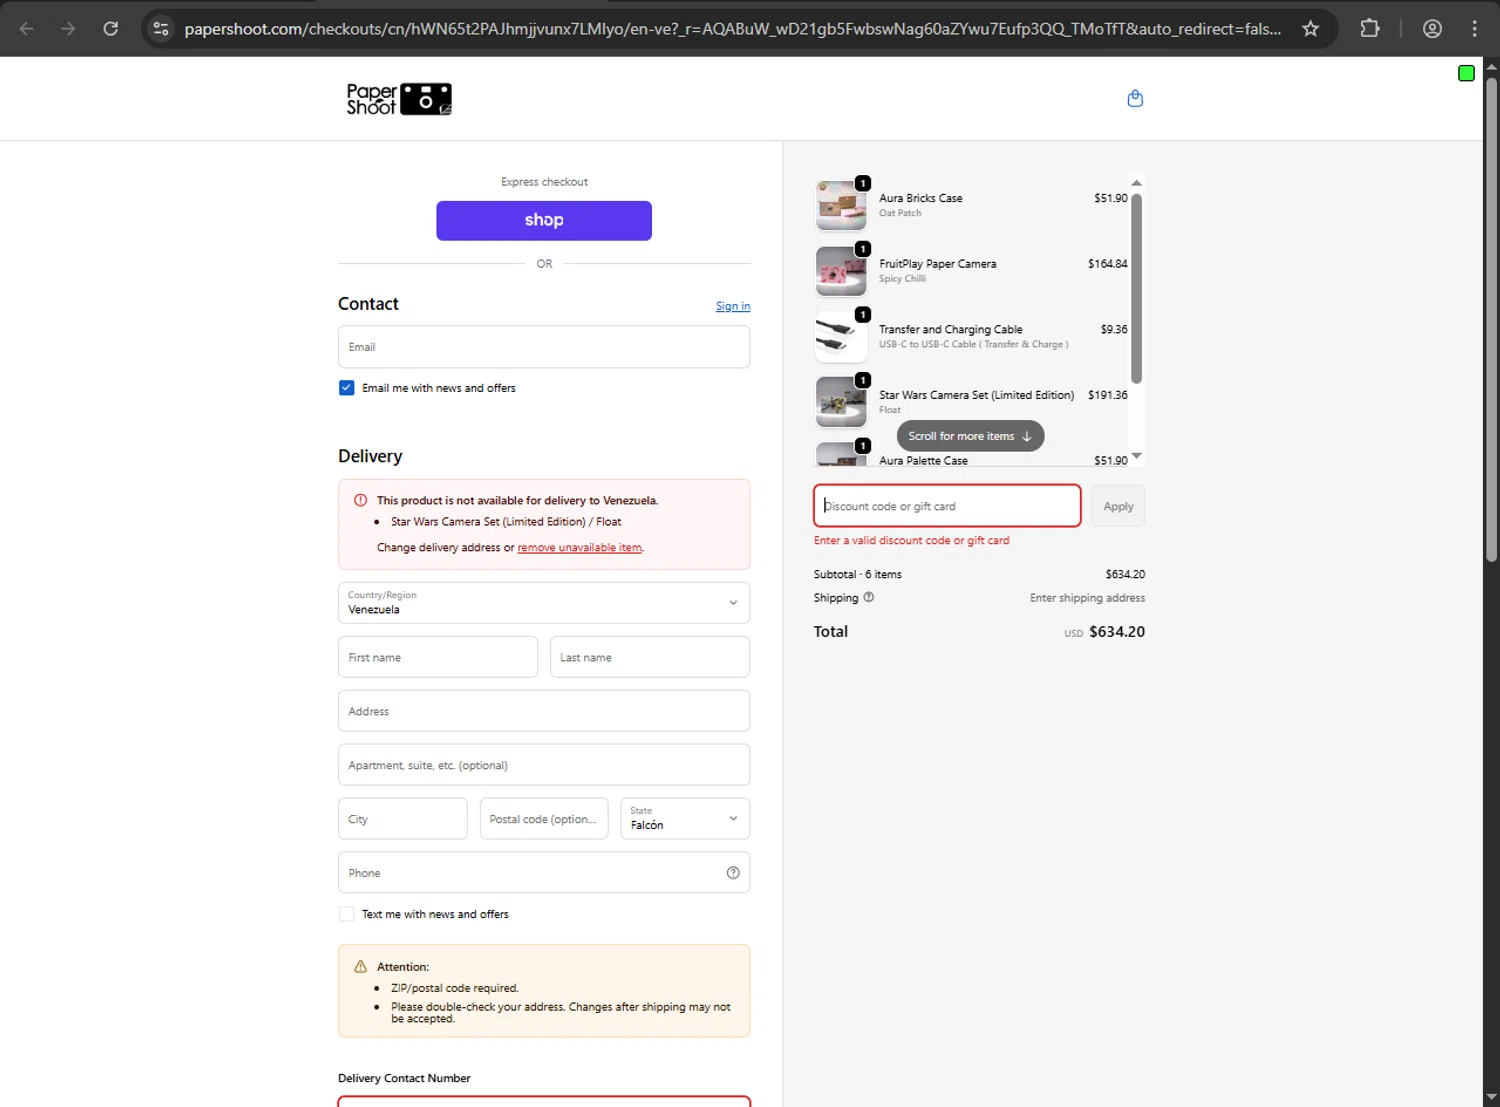Click the $164.84 price

click(1107, 264)
